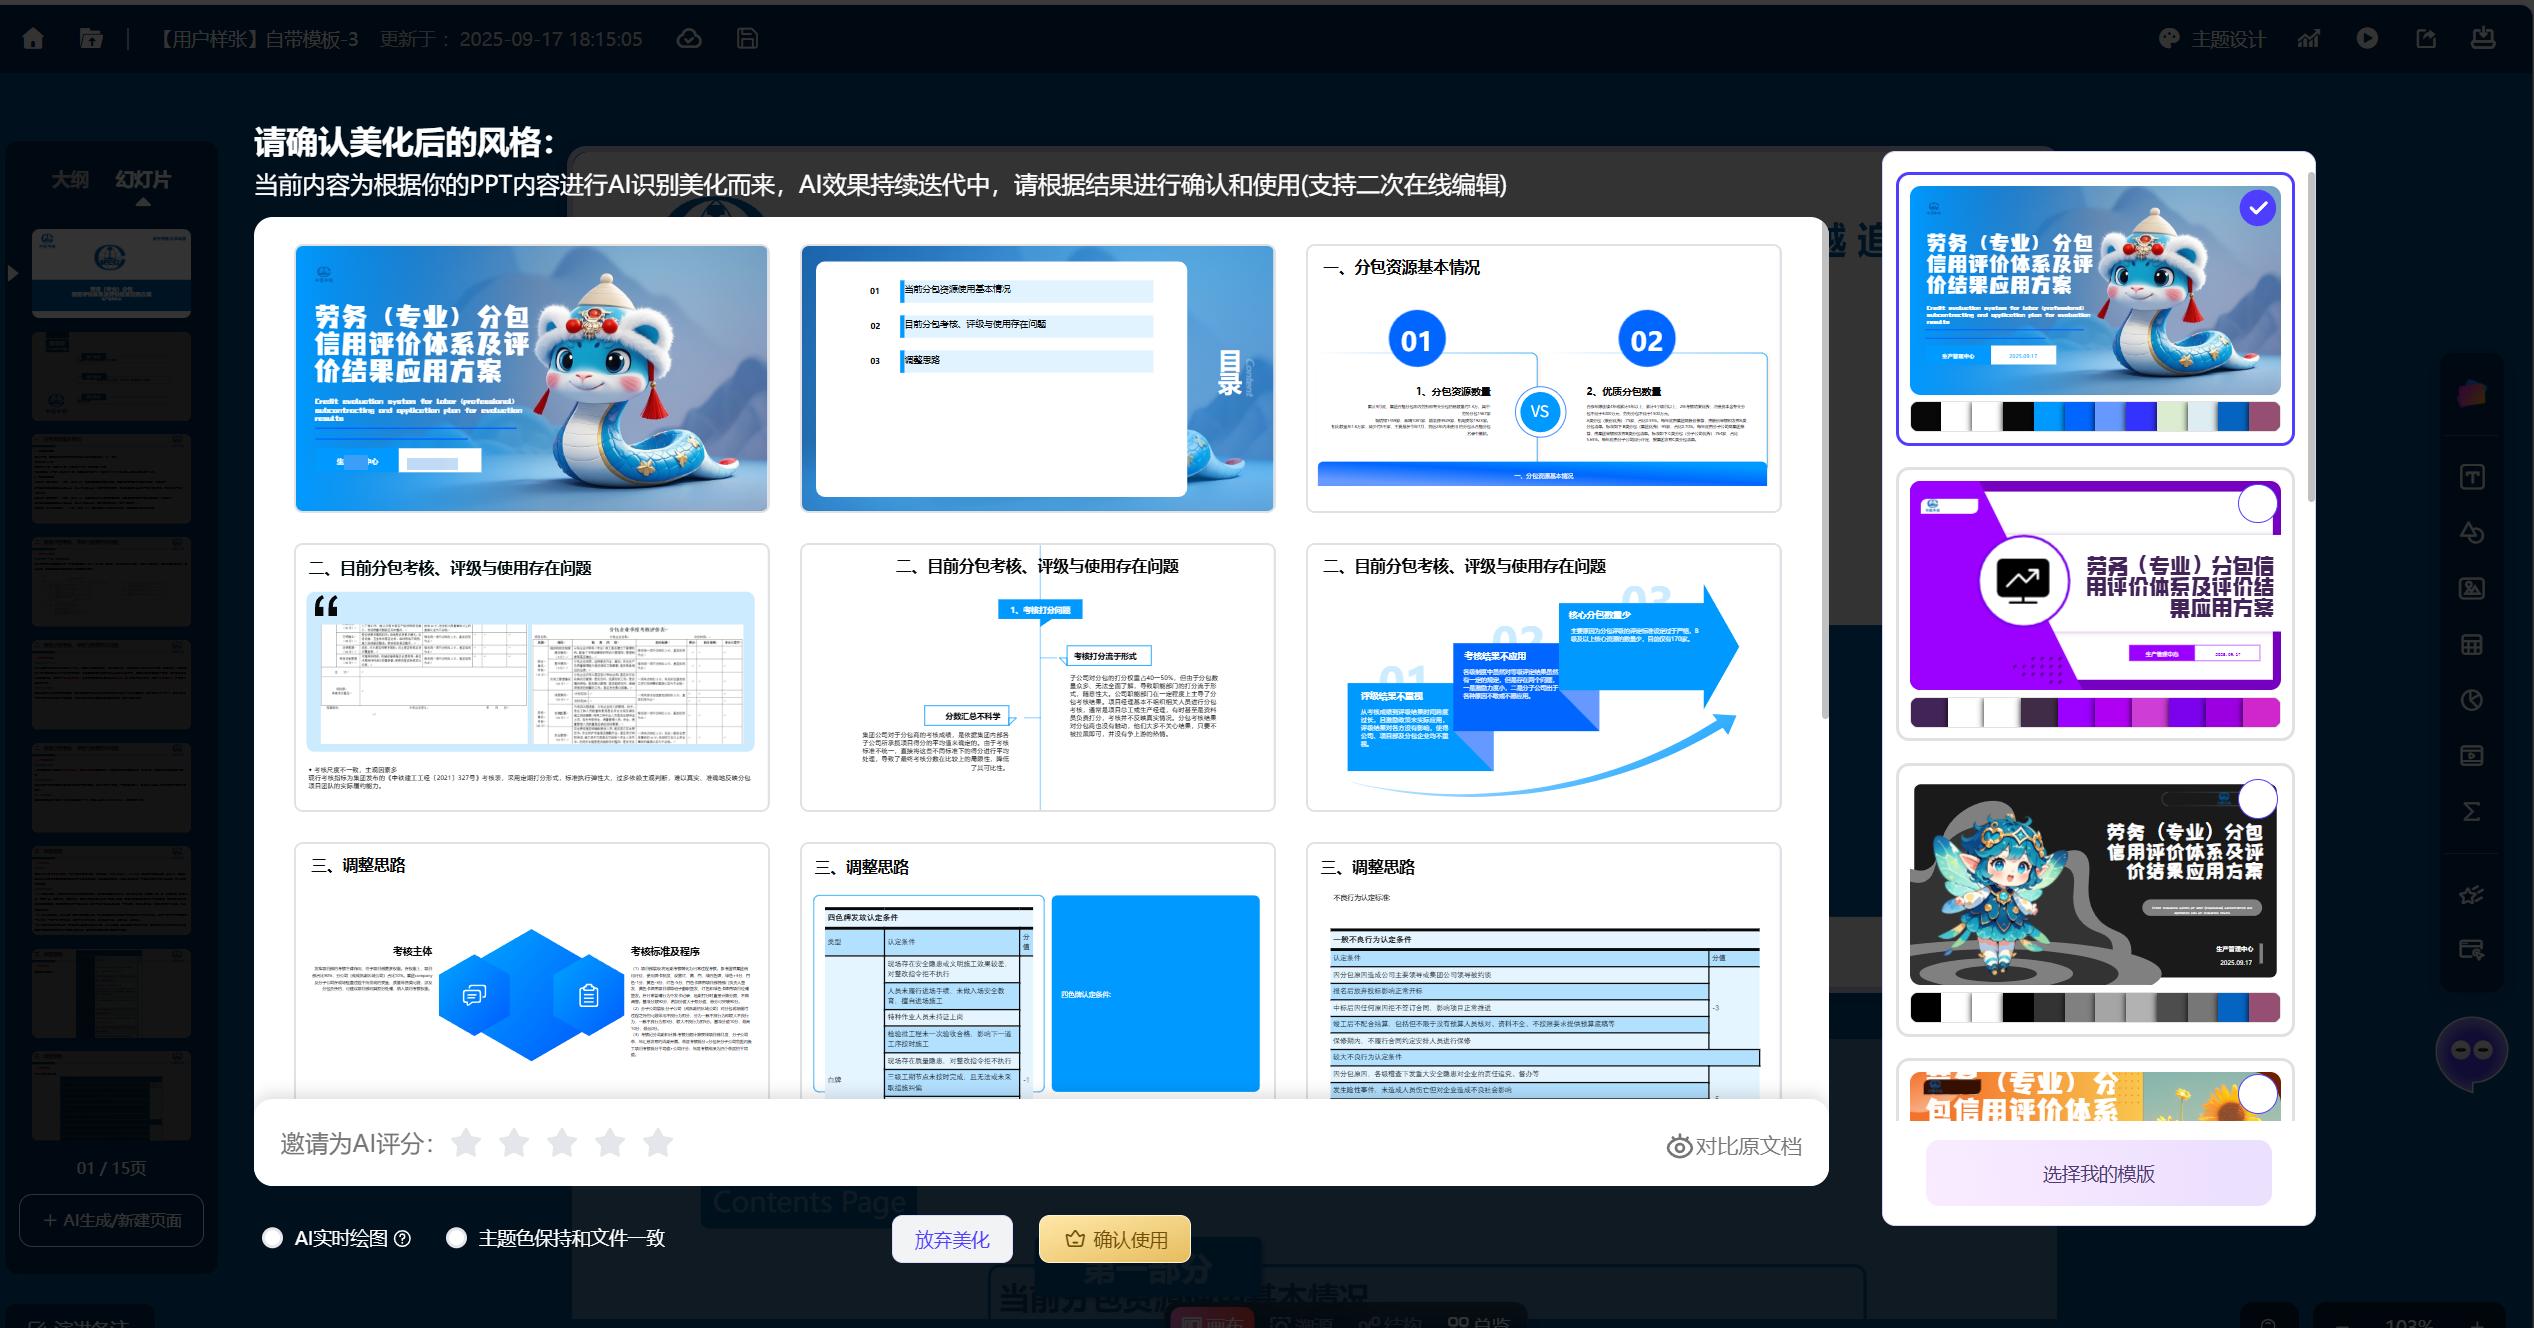Click the cloud sync status icon
This screenshot has height=1328, width=2534.
[x=689, y=38]
